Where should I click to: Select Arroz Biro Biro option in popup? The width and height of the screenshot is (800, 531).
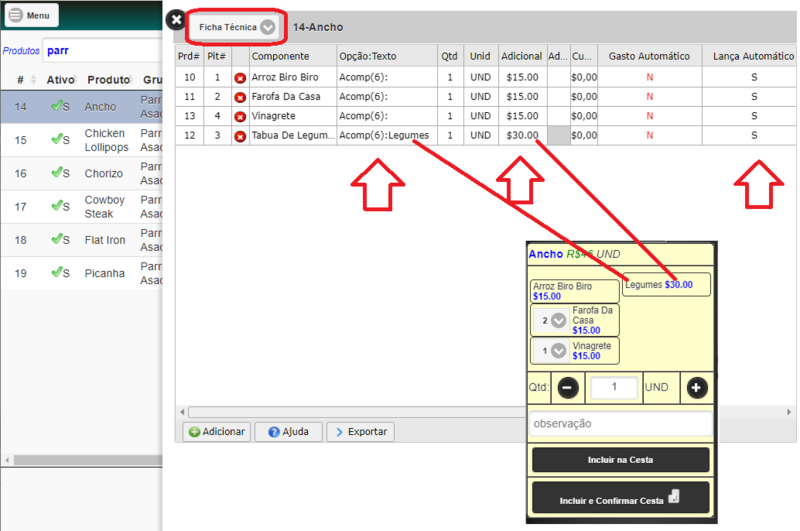(574, 291)
